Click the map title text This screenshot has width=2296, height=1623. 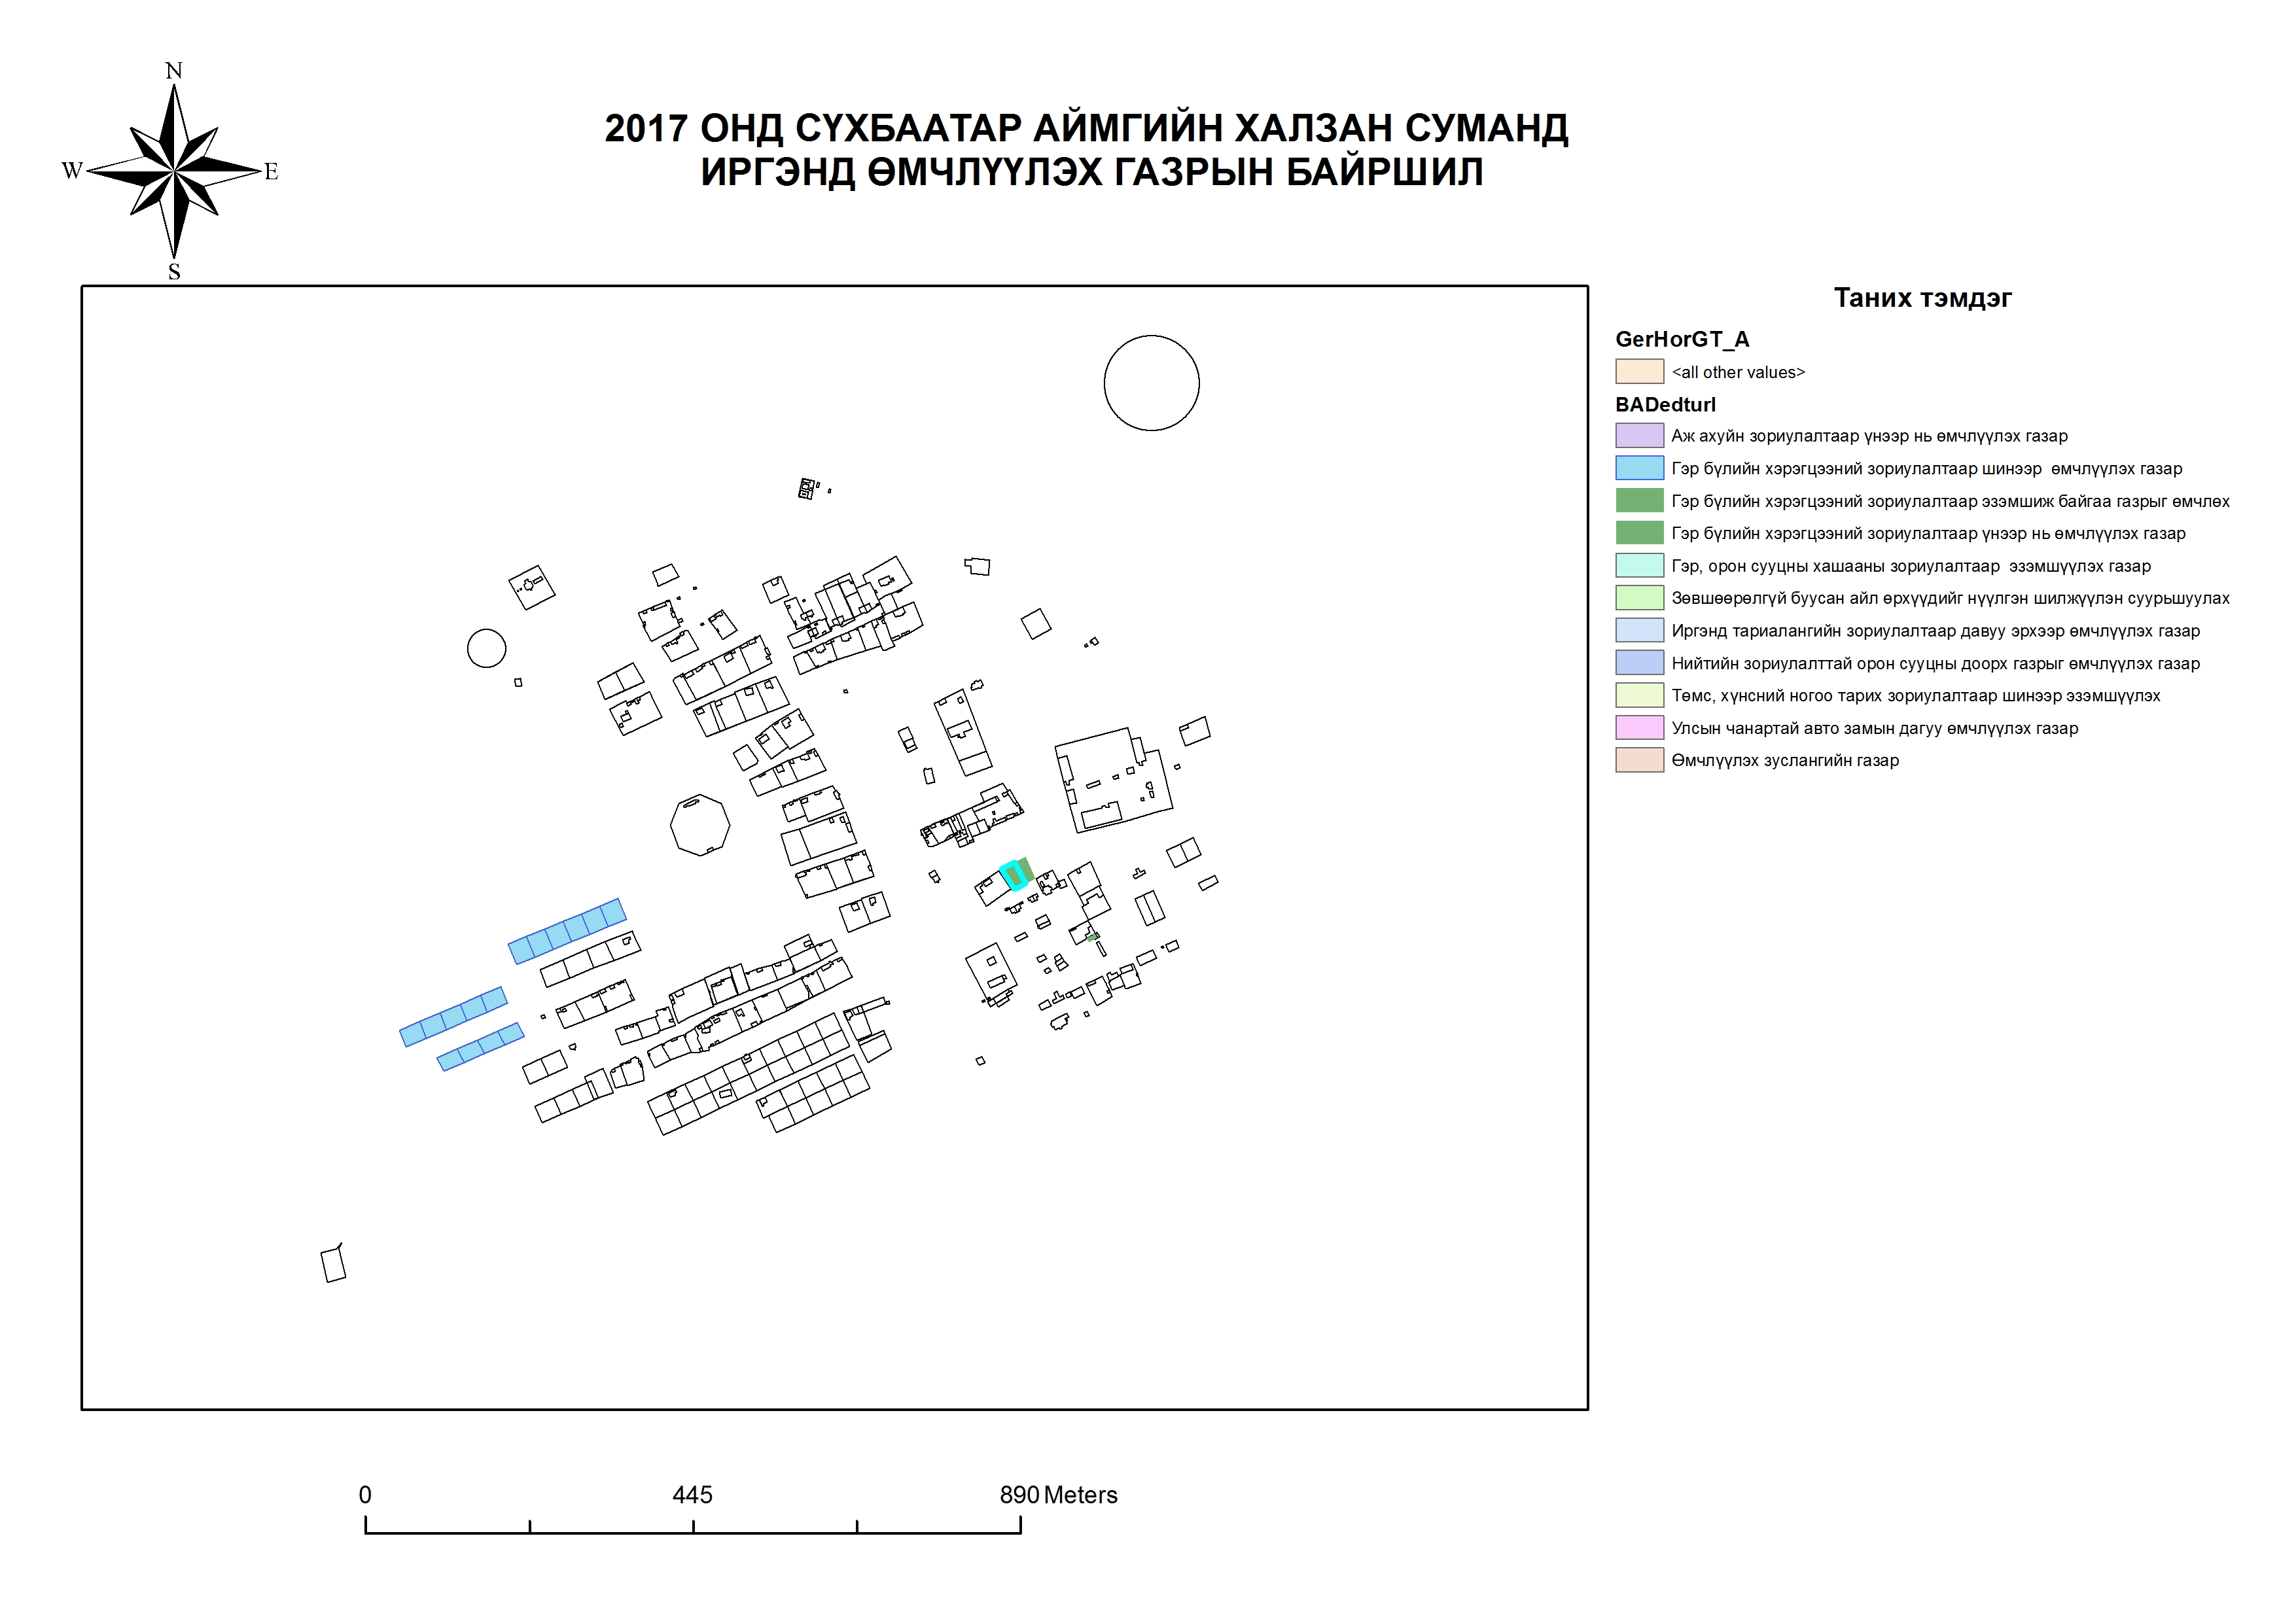tap(1087, 150)
